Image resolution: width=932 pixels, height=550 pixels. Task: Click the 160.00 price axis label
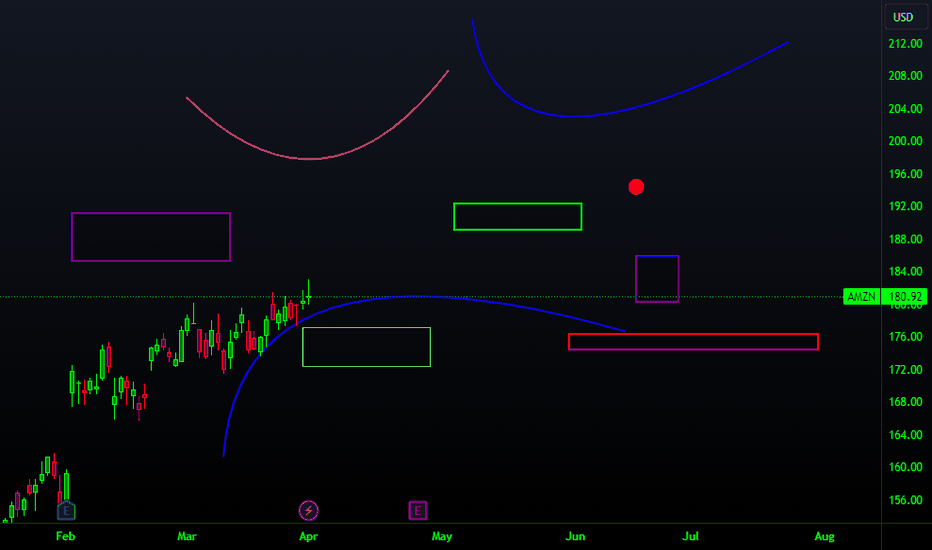pyautogui.click(x=905, y=467)
